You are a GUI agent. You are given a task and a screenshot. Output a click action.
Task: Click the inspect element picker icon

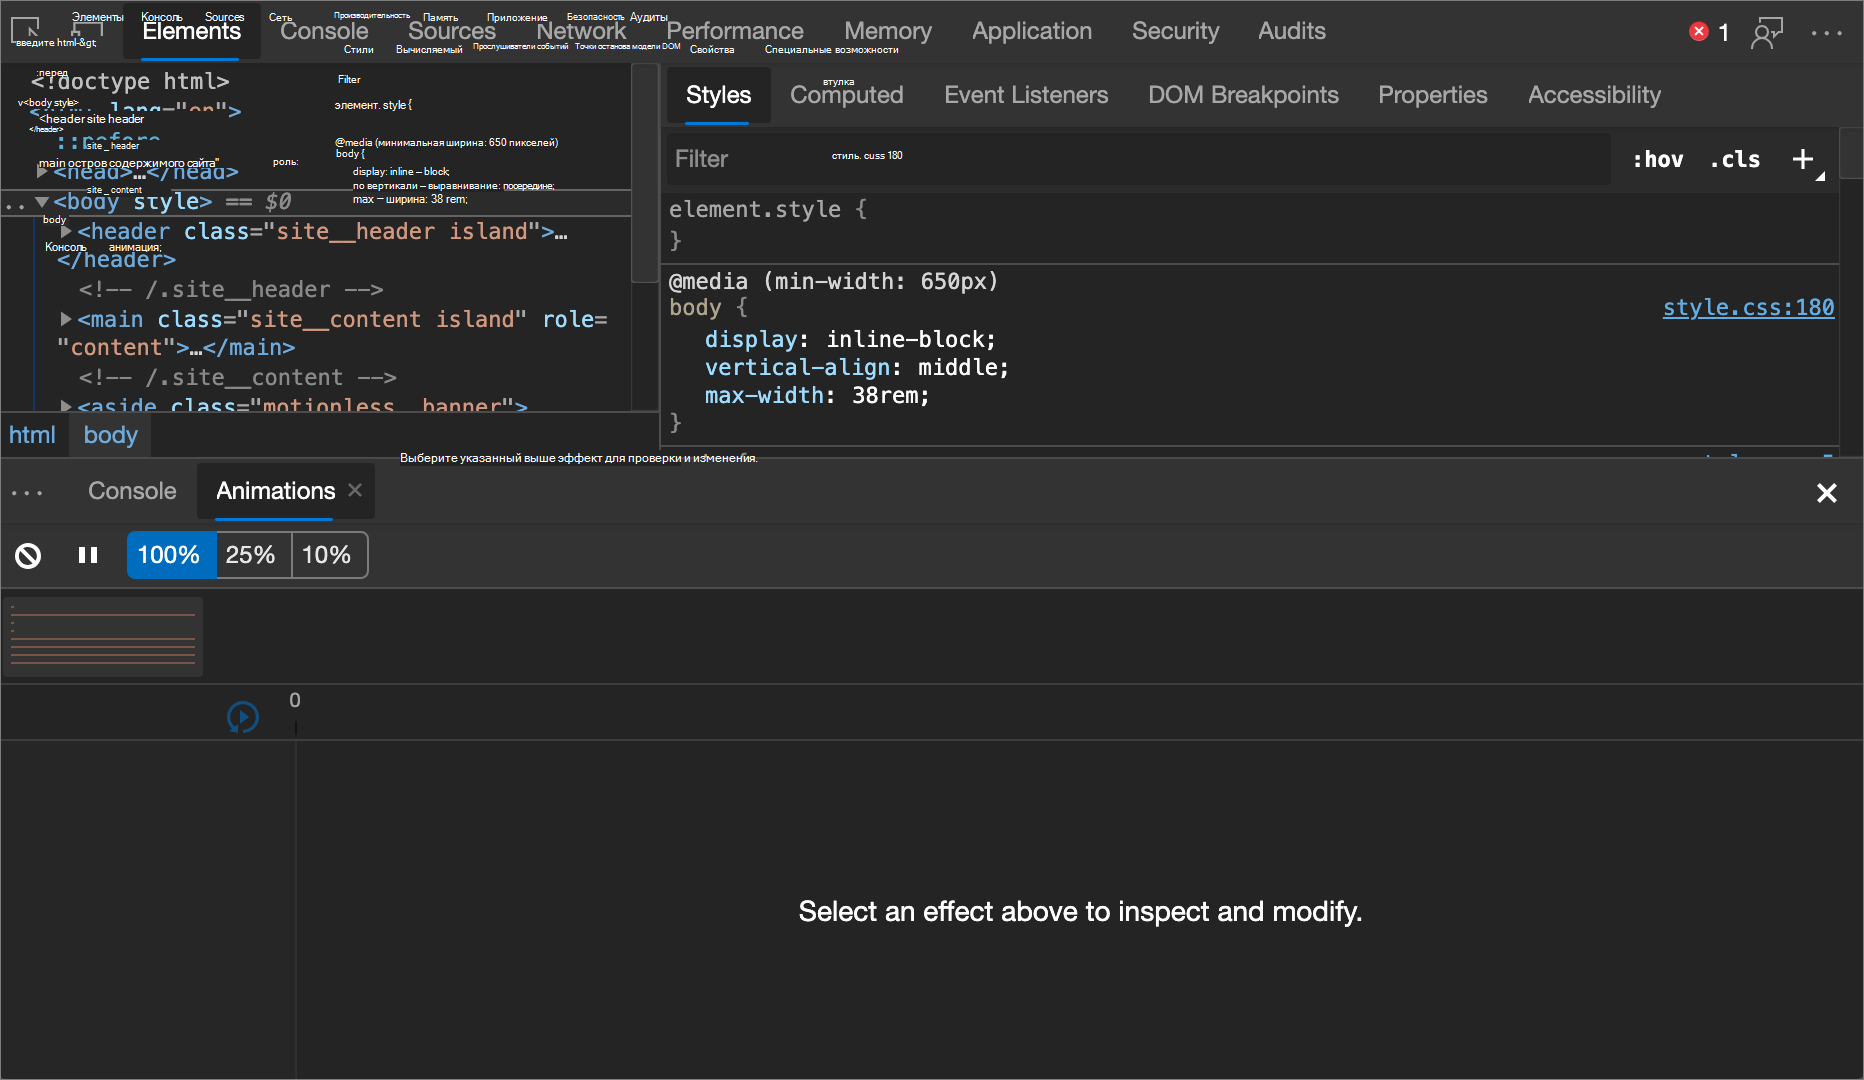(x=25, y=30)
